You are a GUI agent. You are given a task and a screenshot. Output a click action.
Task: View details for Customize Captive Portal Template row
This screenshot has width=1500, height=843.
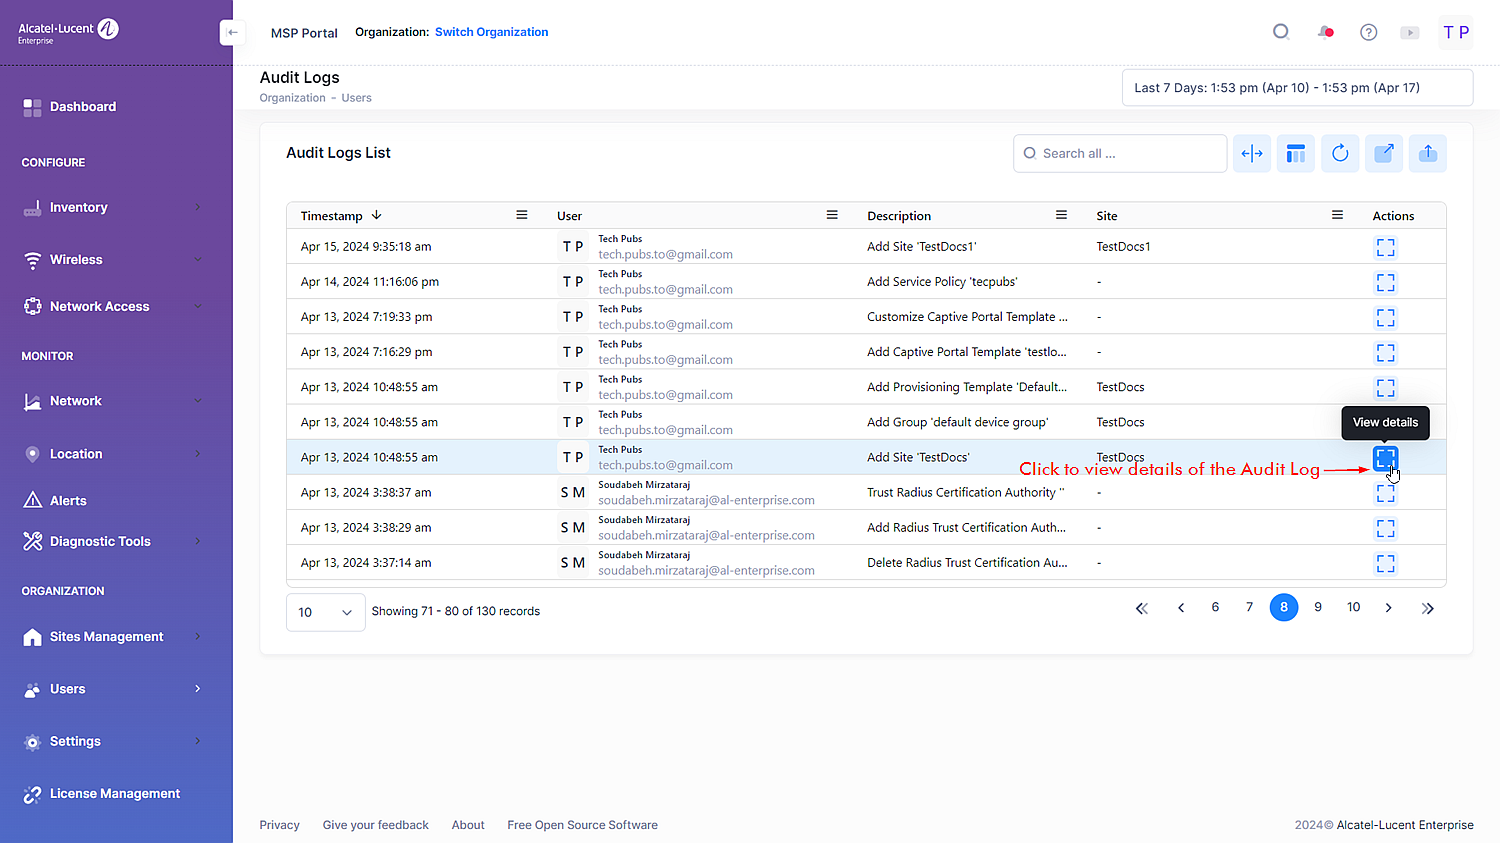point(1385,317)
